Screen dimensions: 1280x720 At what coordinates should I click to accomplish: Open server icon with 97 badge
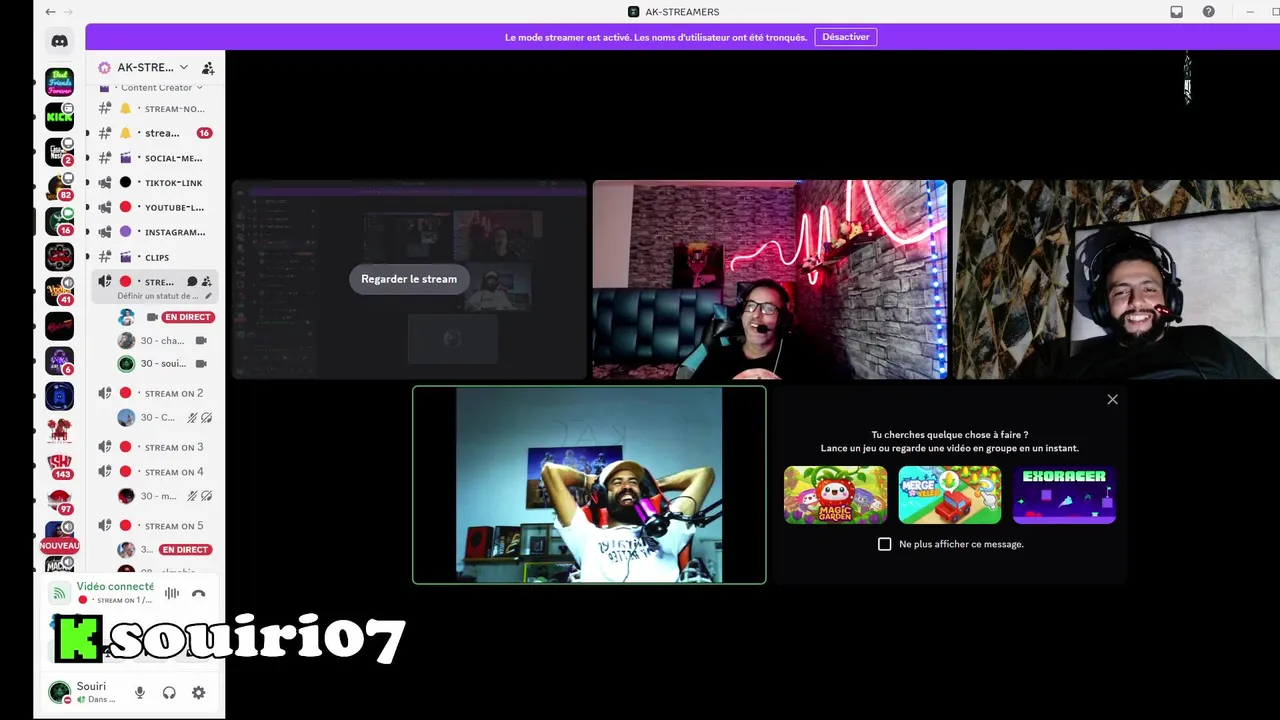(x=59, y=500)
